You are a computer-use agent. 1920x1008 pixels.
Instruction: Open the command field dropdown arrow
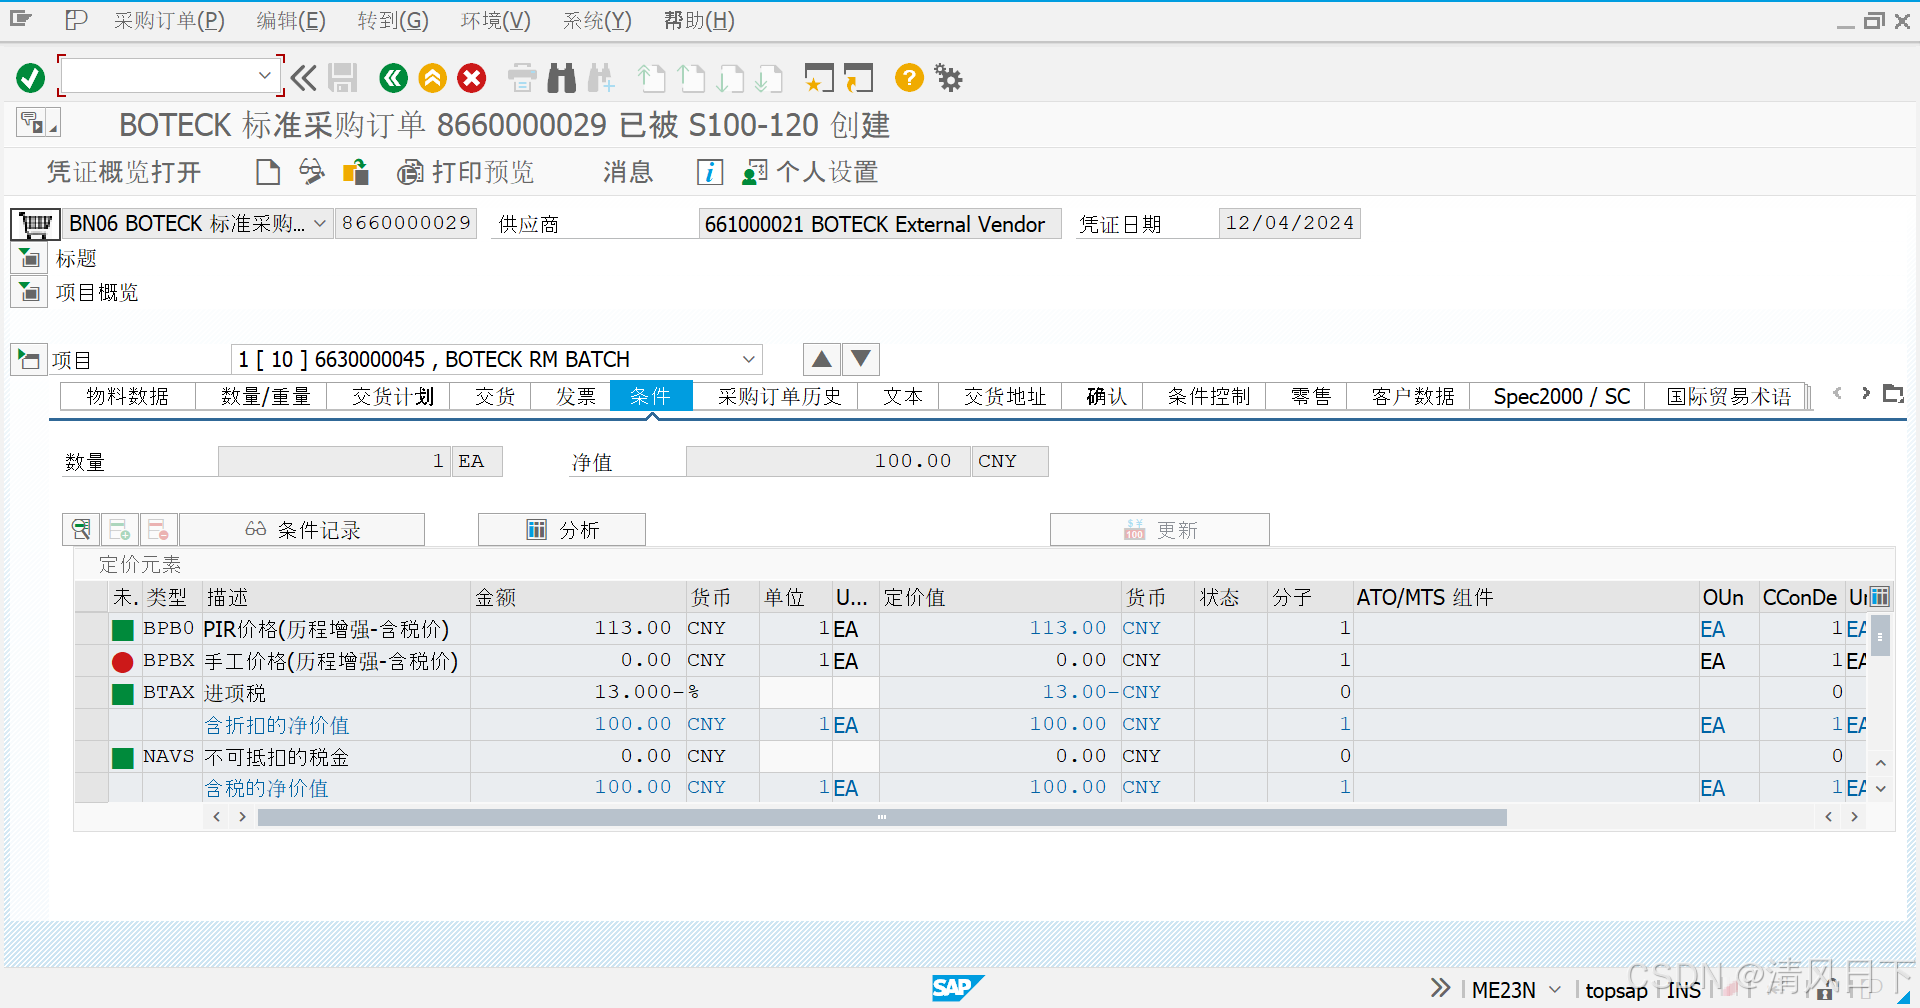[264, 76]
